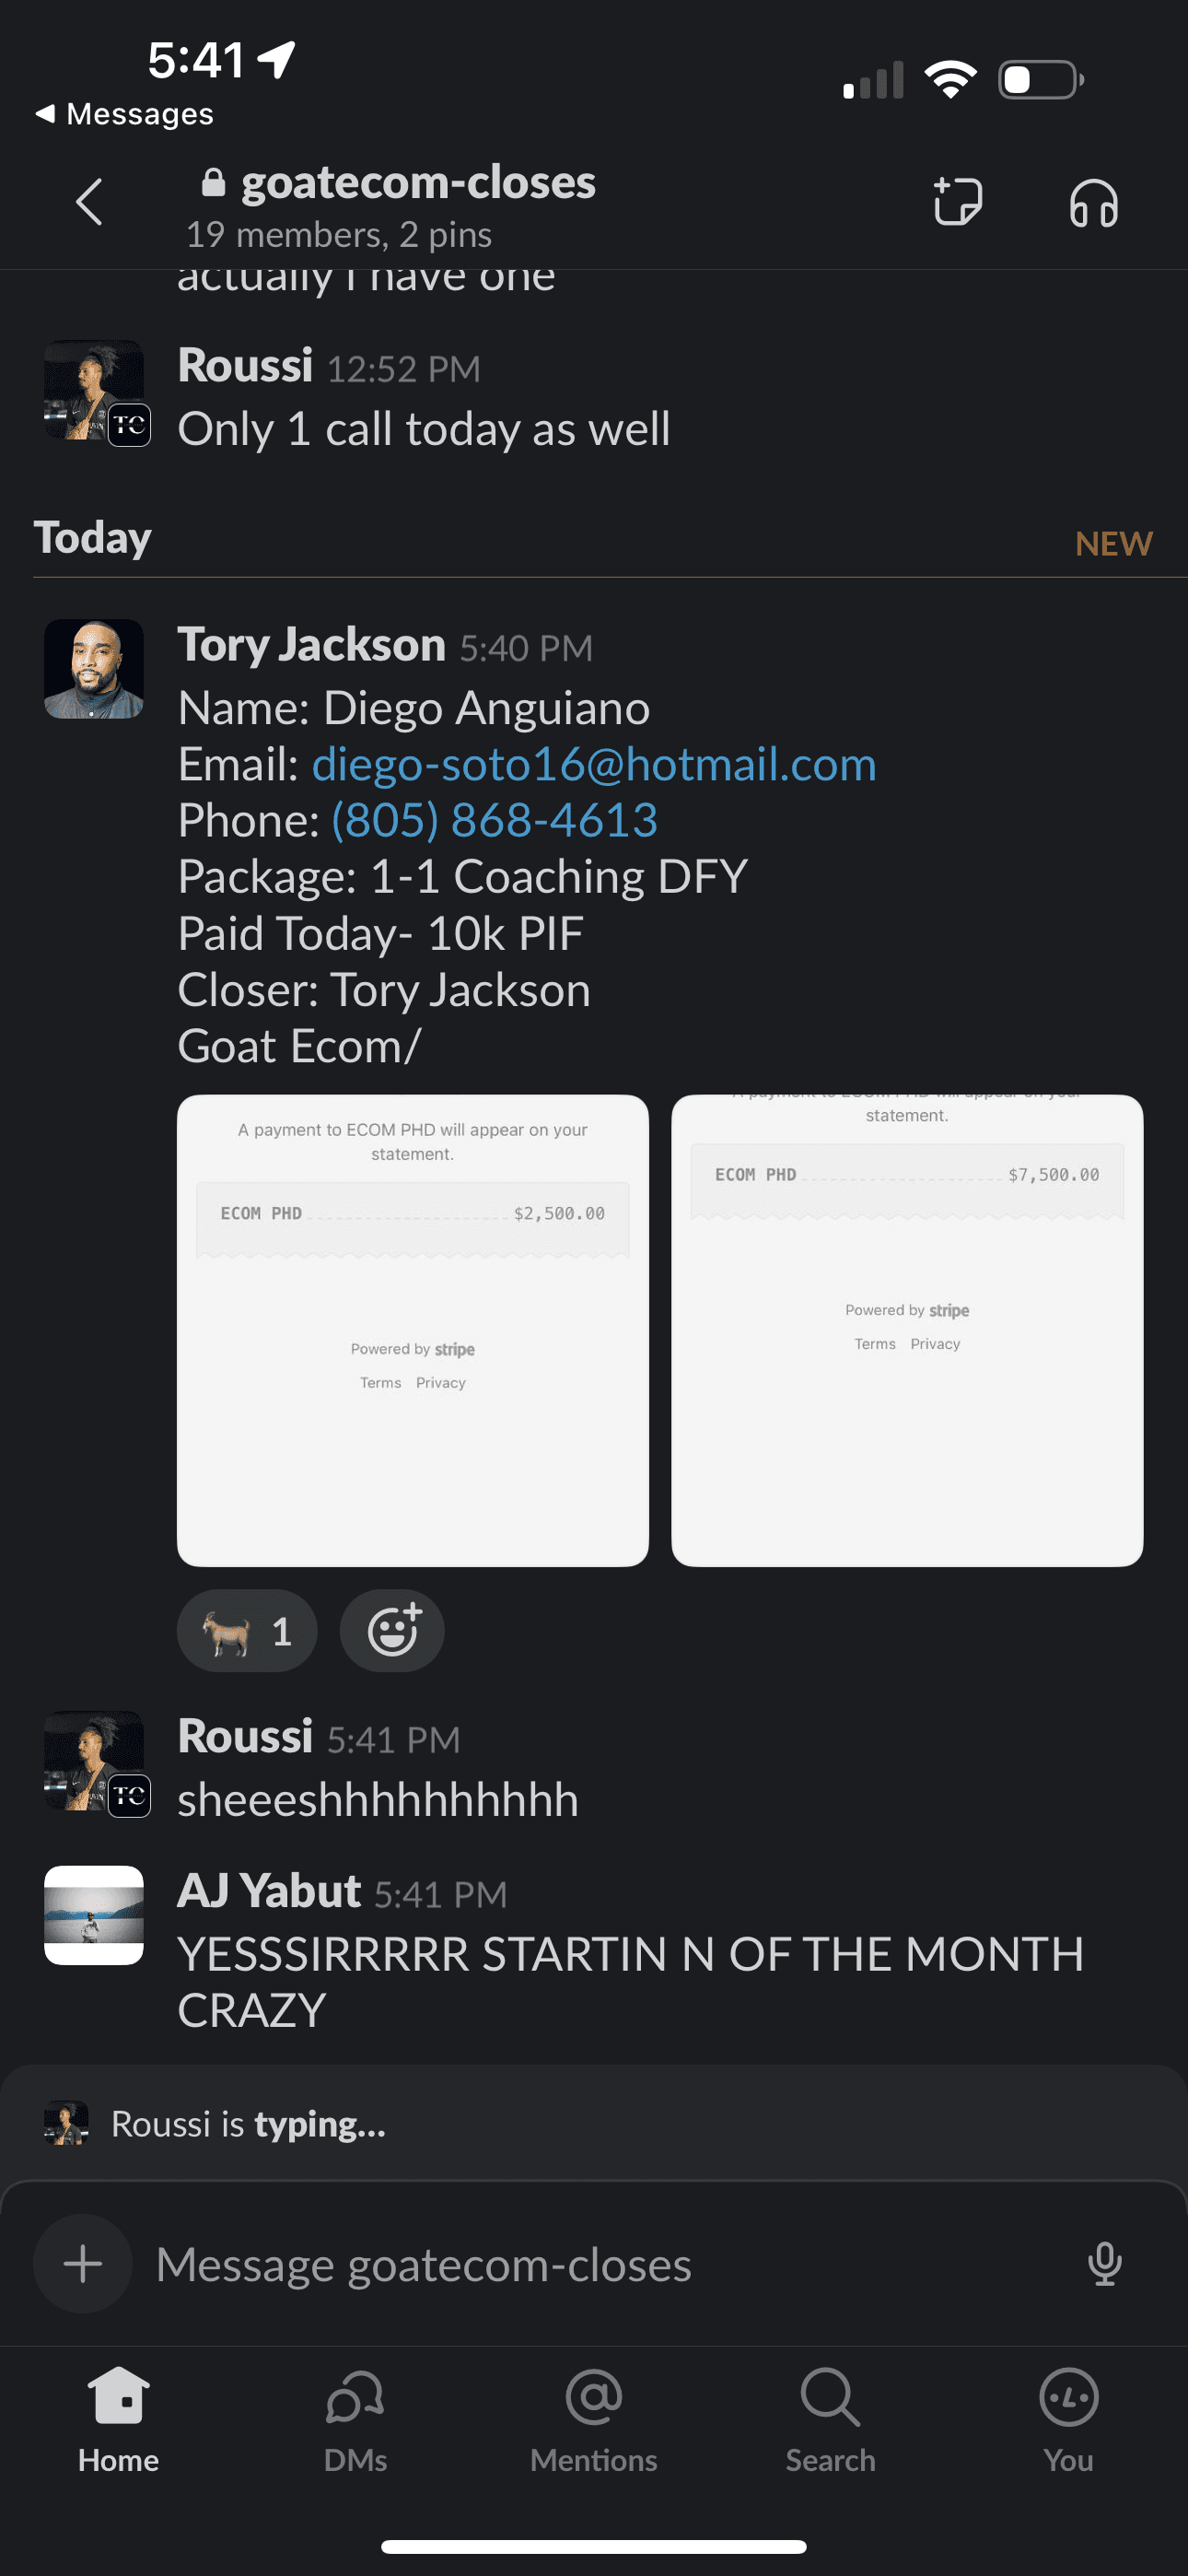Screen dimensions: 1188x2576
Task: Tap the microphone icon in message box
Action: [1104, 2264]
